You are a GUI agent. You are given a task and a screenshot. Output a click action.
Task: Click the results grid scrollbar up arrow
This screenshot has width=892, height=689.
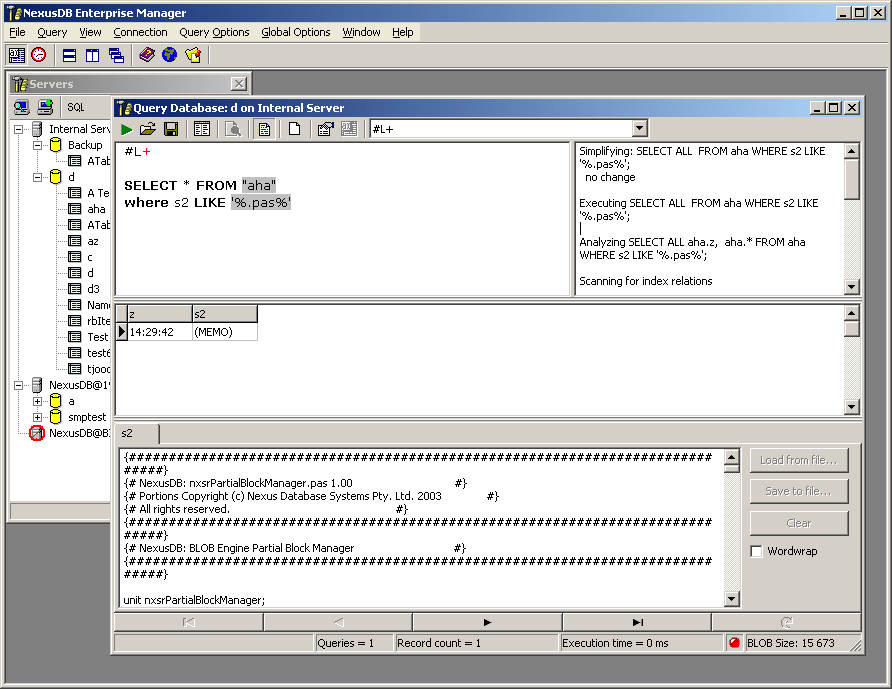click(851, 313)
